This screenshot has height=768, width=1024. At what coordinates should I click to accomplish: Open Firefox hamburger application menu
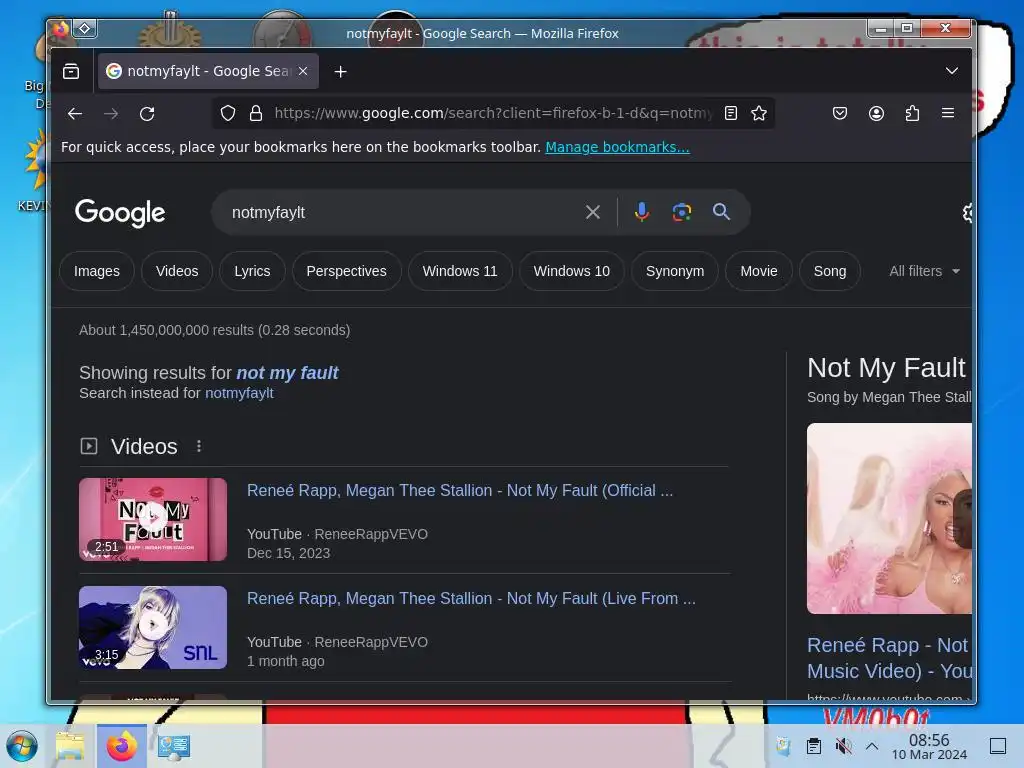pyautogui.click(x=948, y=114)
